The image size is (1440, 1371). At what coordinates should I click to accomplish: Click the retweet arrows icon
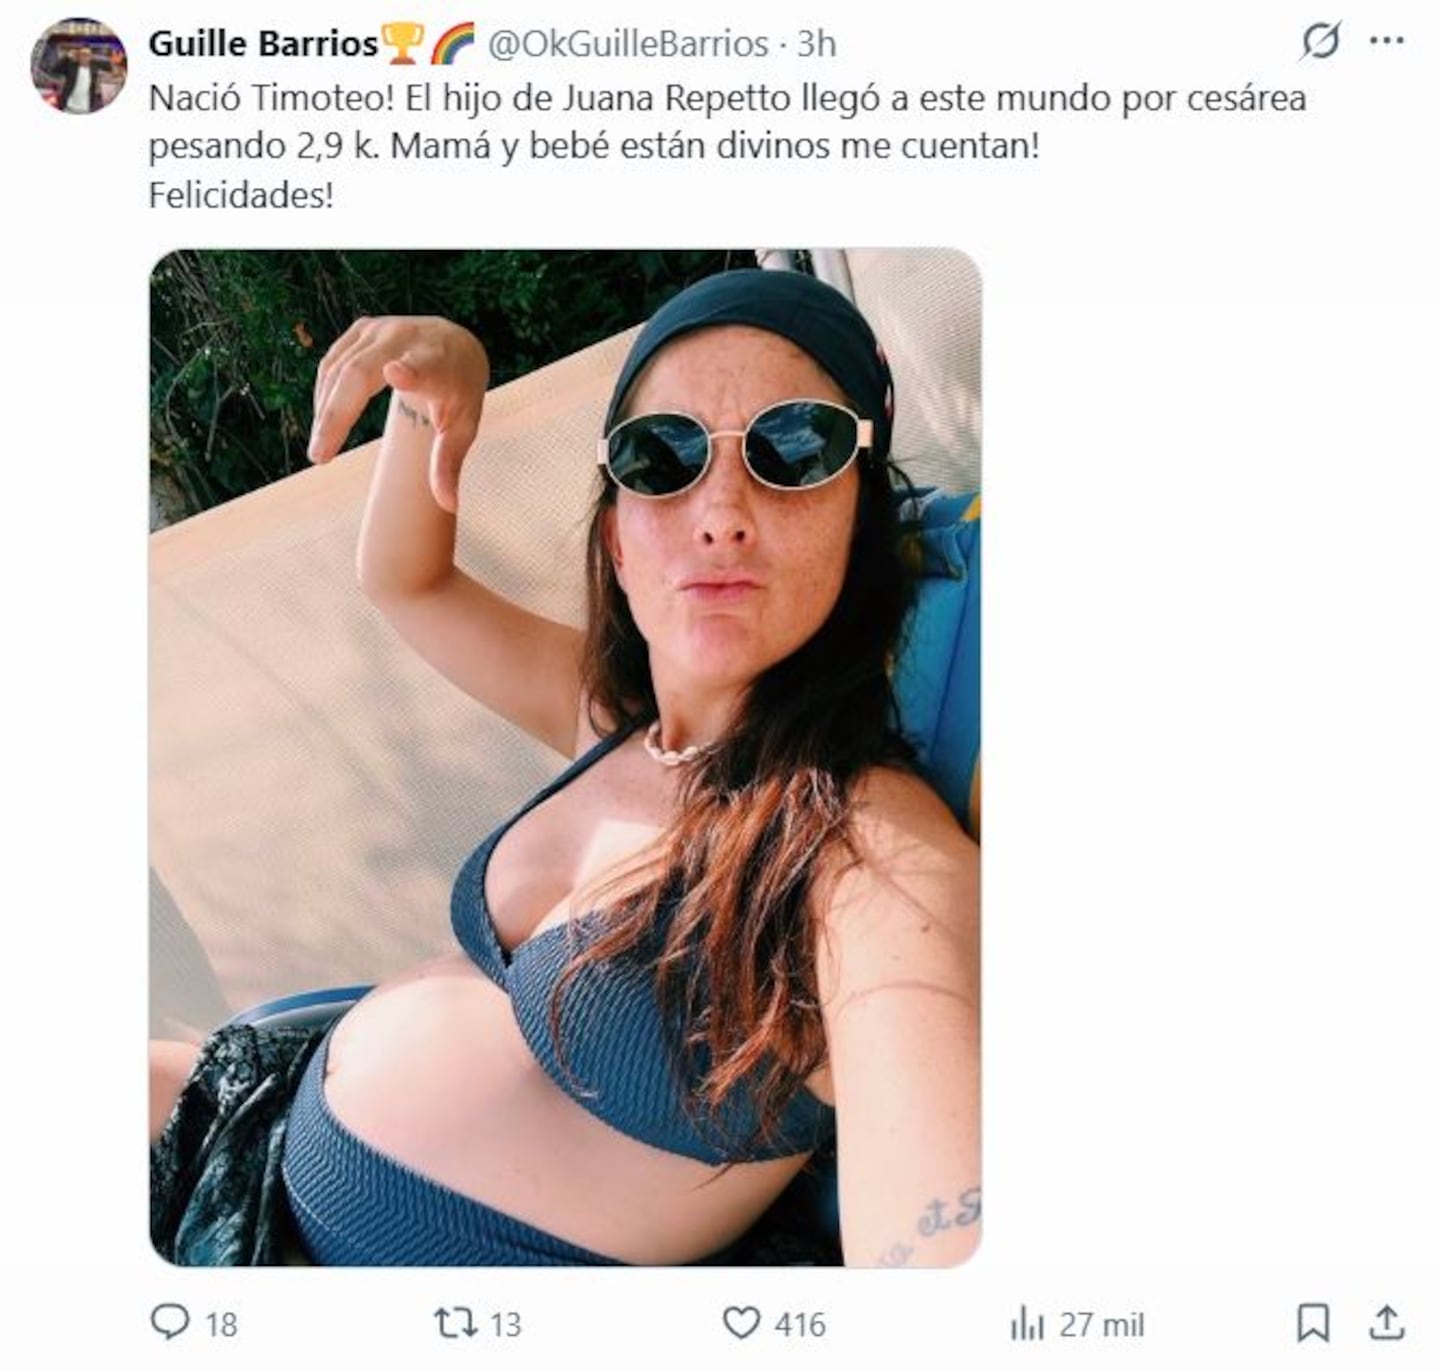coord(455,1323)
